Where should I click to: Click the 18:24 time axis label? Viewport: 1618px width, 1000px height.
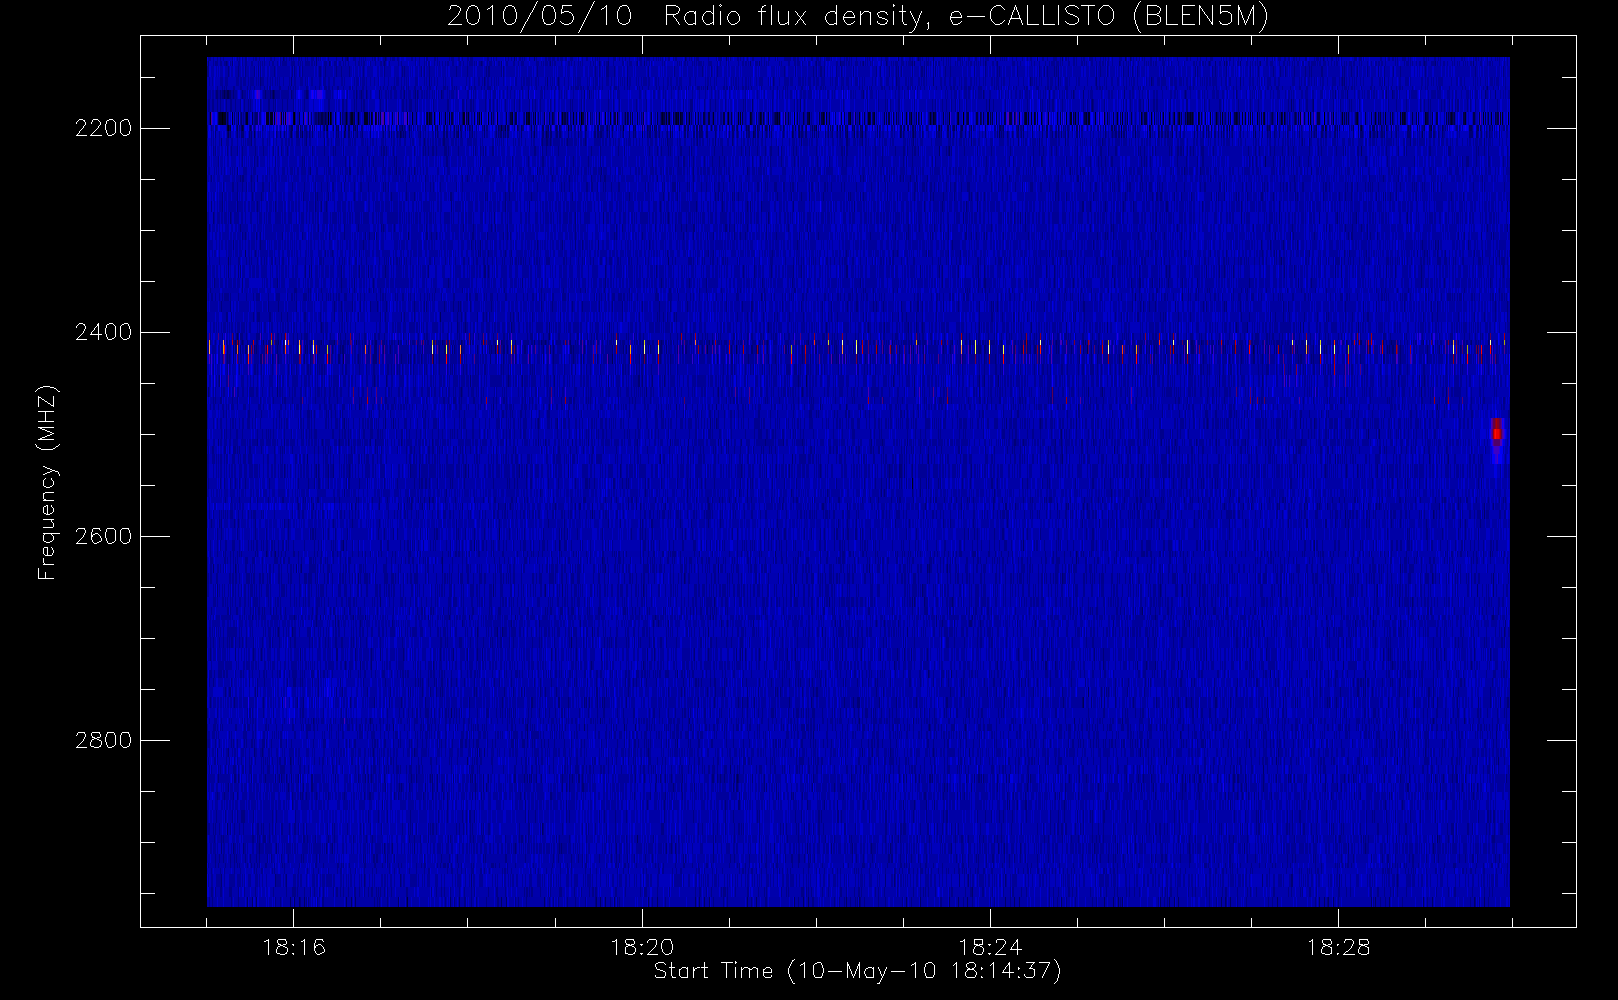coord(990,947)
